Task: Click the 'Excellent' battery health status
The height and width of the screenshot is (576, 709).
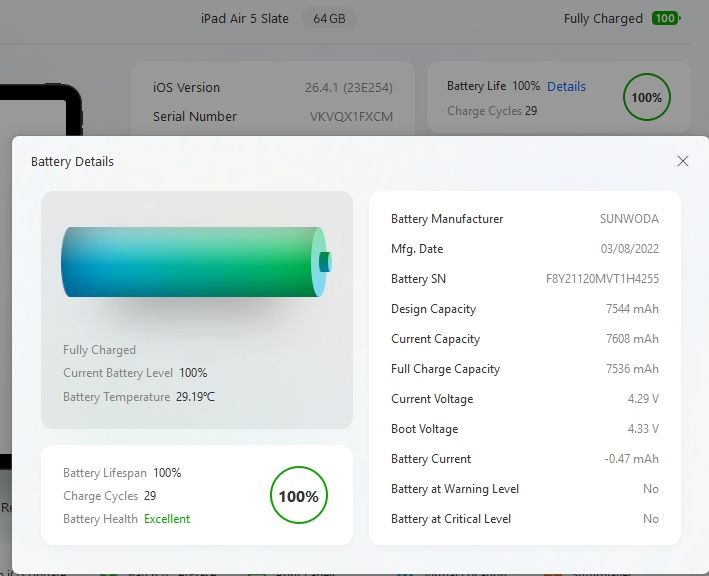Action: 167,519
